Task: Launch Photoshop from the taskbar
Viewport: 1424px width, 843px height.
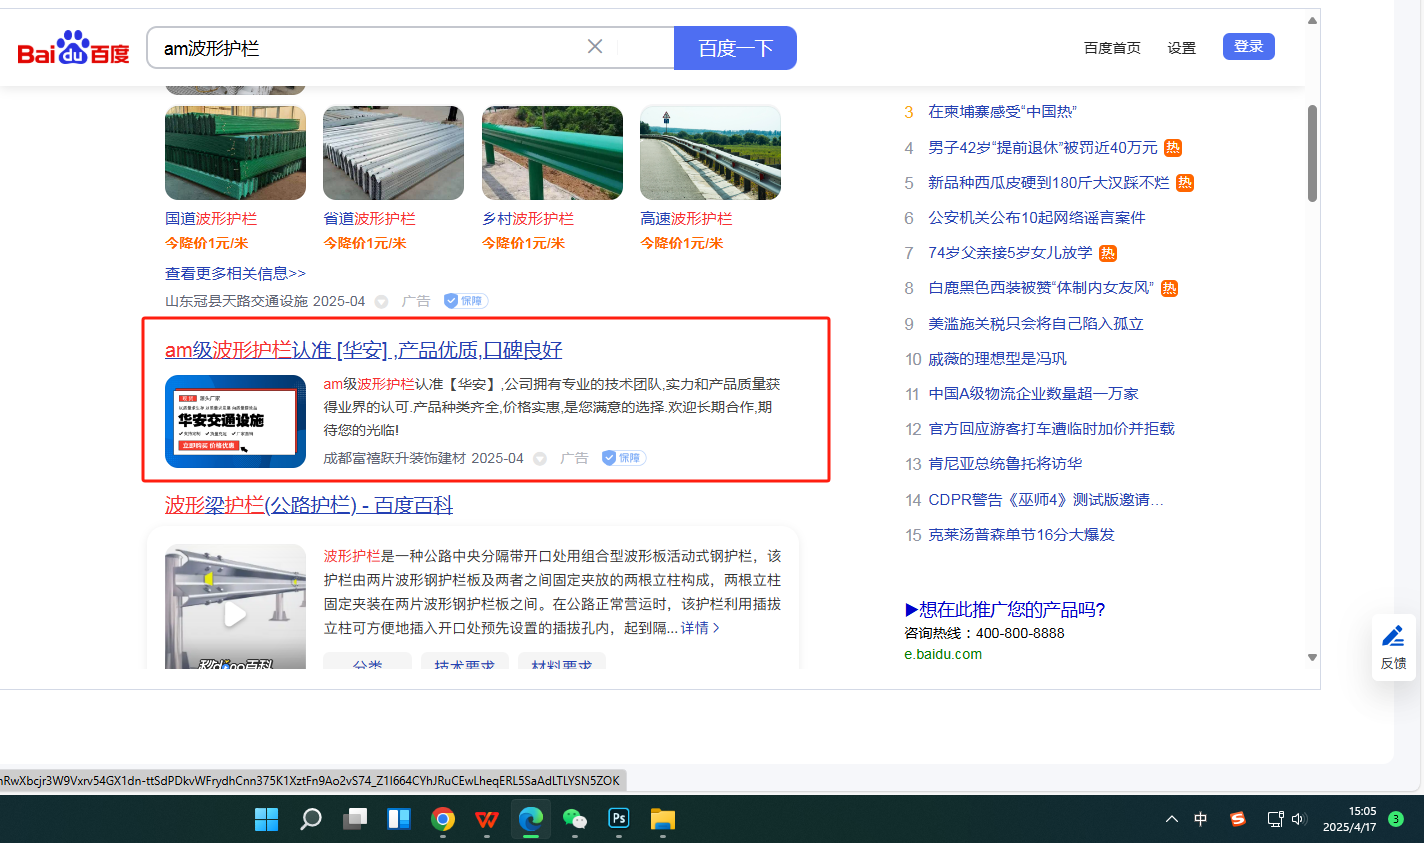Action: point(619,819)
